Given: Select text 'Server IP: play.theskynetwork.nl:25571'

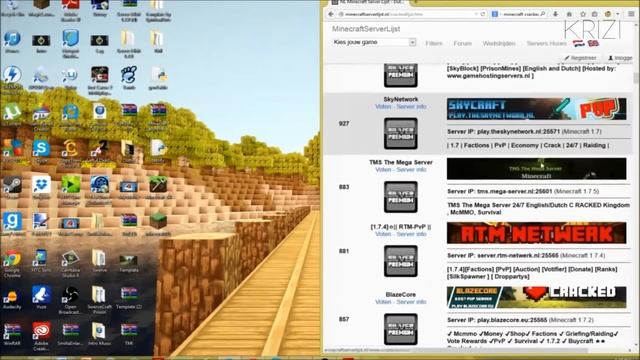Looking at the screenshot, I should click(x=503, y=132).
